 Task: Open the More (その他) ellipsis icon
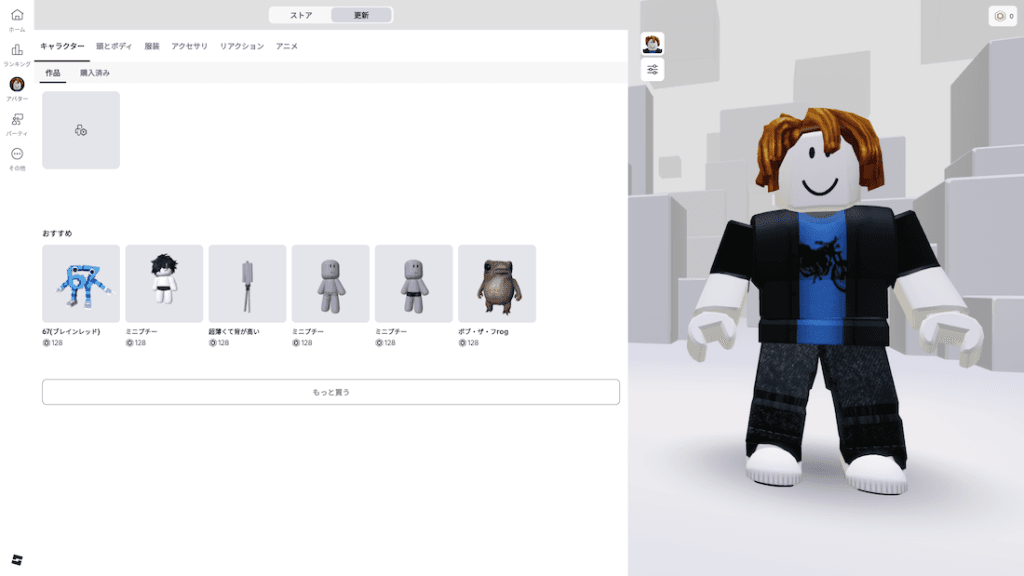[x=17, y=154]
